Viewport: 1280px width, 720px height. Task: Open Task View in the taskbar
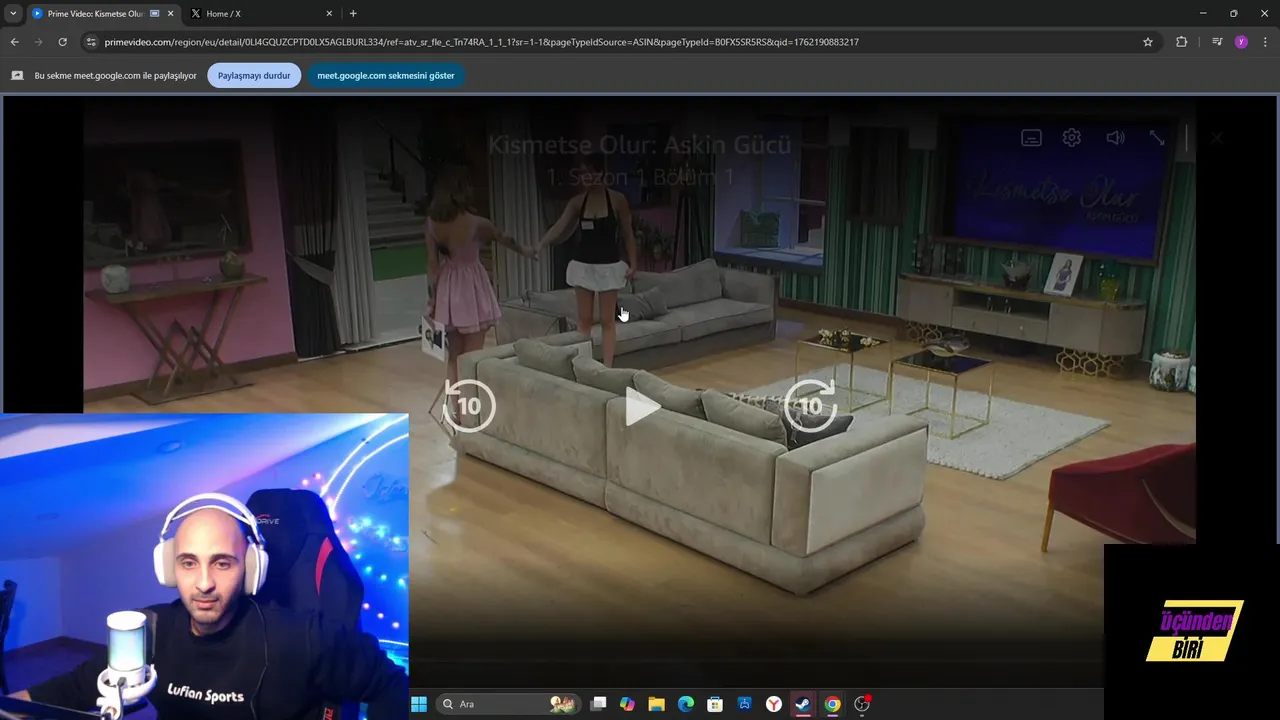coord(598,704)
